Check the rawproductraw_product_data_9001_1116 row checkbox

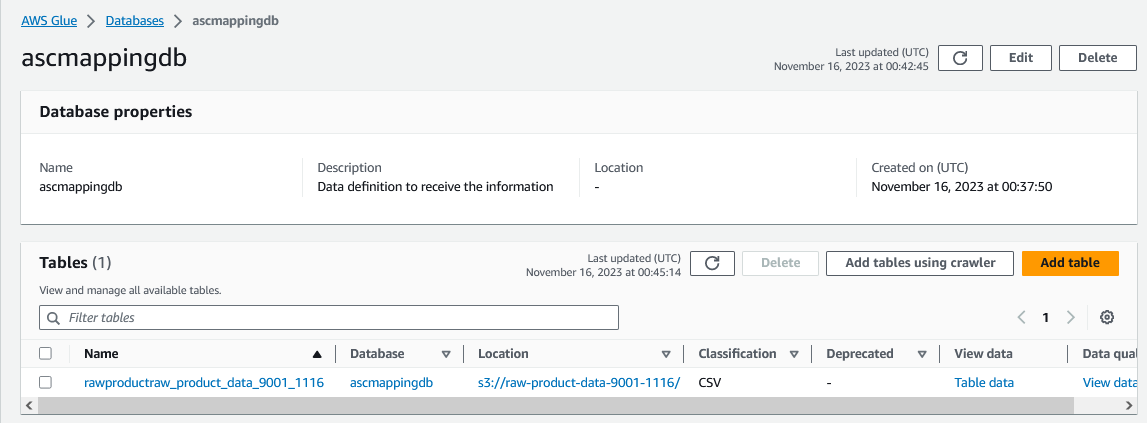45,382
